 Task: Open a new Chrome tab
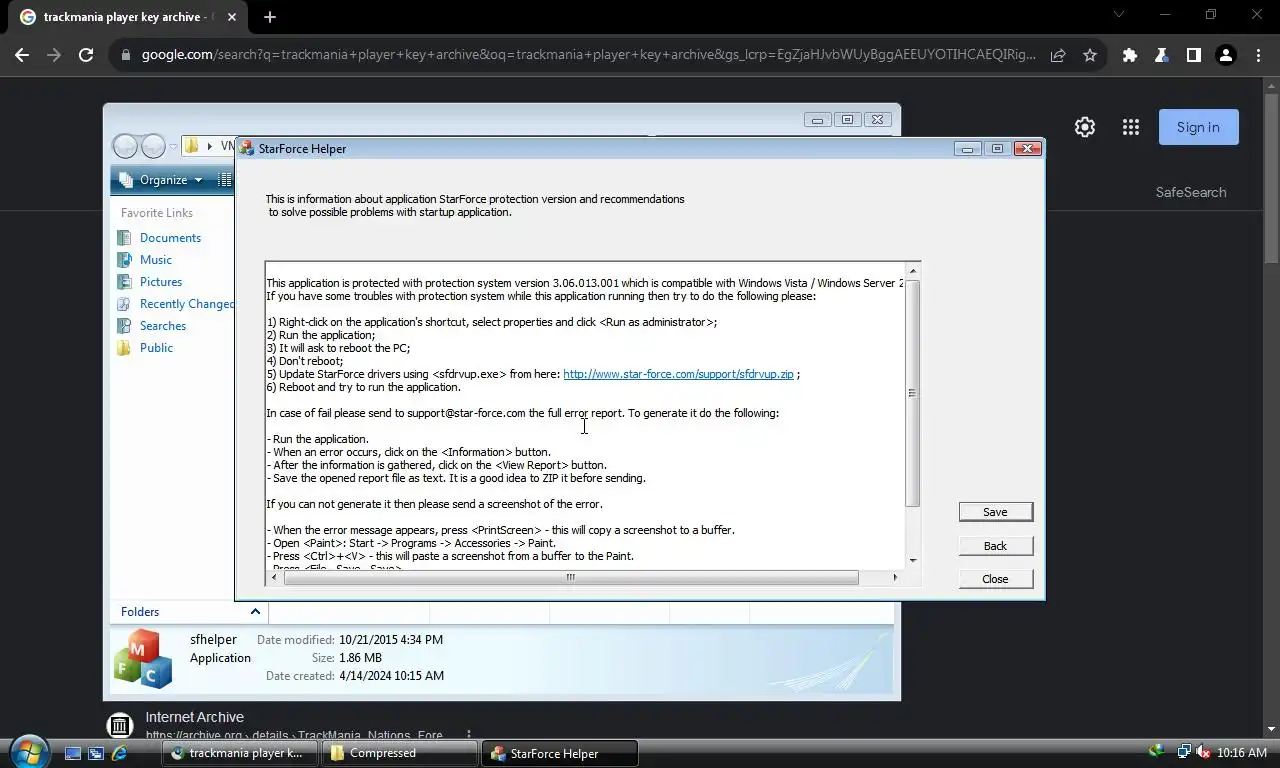270,17
